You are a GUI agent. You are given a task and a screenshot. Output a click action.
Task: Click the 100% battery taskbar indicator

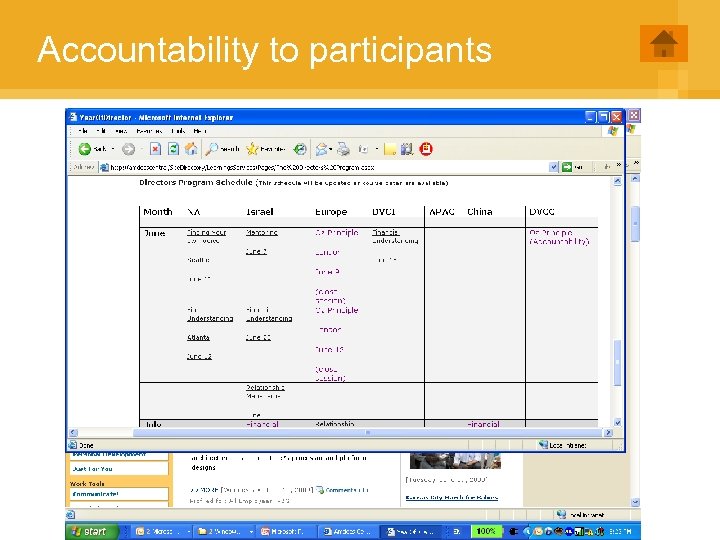pos(485,532)
